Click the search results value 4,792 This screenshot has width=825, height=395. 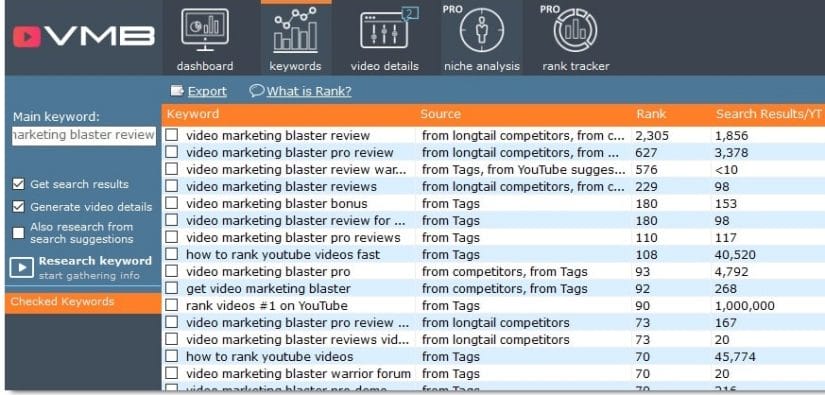[731, 272]
